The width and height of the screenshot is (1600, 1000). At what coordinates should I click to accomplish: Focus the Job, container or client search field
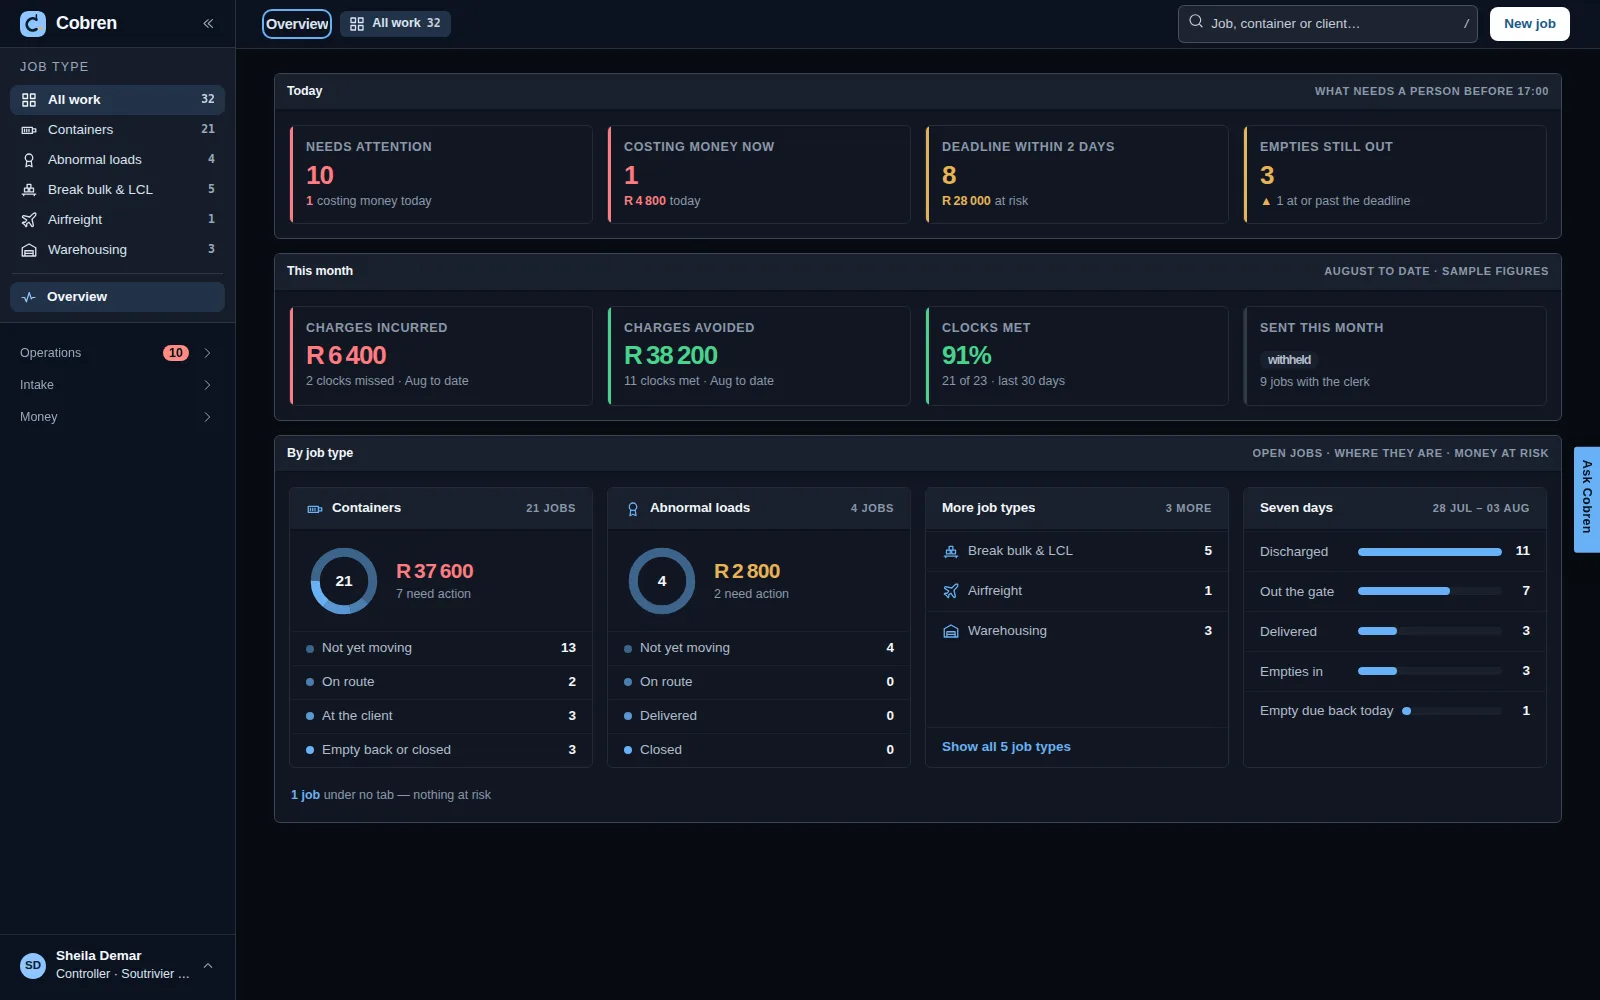[1328, 24]
